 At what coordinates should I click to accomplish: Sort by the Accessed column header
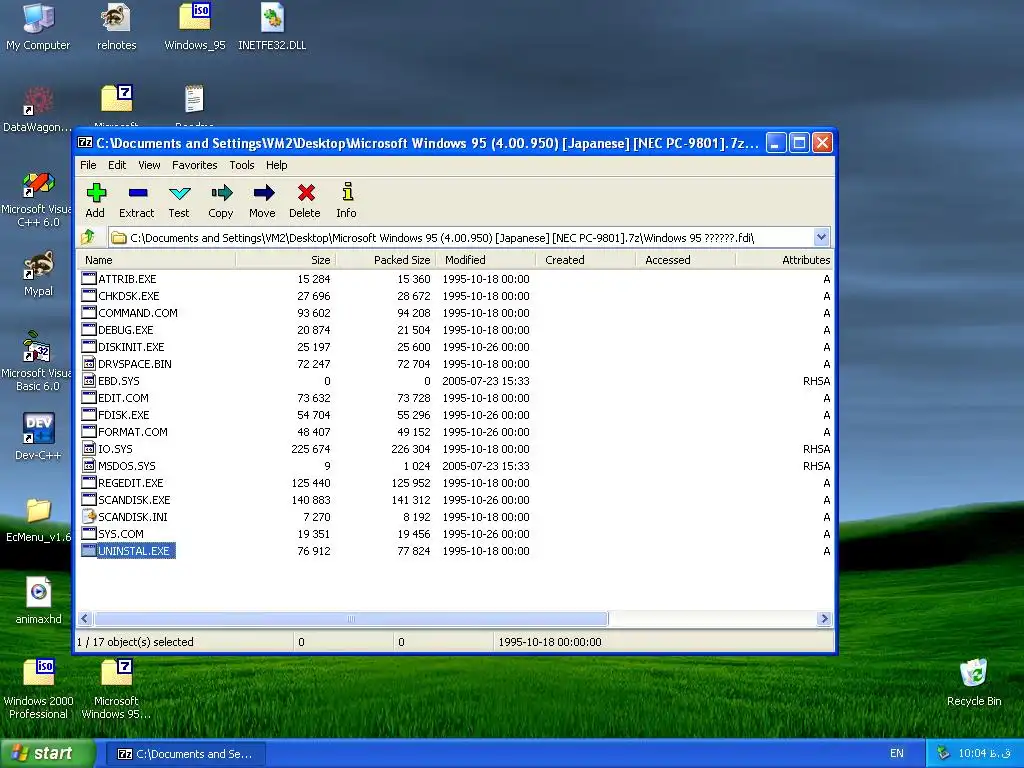685,260
